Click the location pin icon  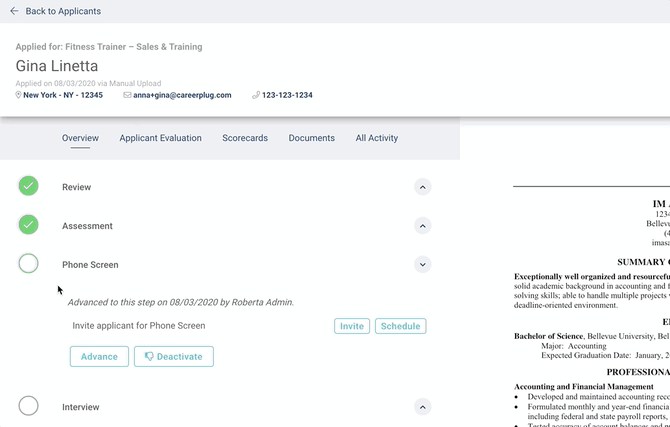(x=19, y=95)
